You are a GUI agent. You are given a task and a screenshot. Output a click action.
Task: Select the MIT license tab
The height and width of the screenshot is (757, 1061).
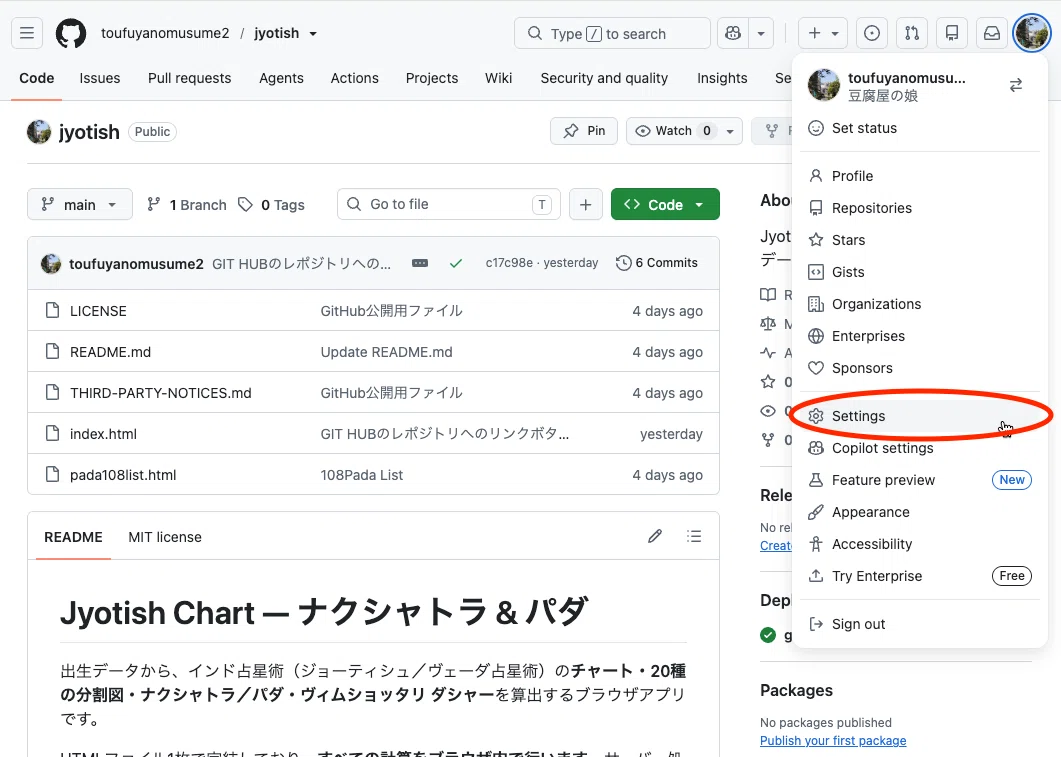click(x=165, y=536)
